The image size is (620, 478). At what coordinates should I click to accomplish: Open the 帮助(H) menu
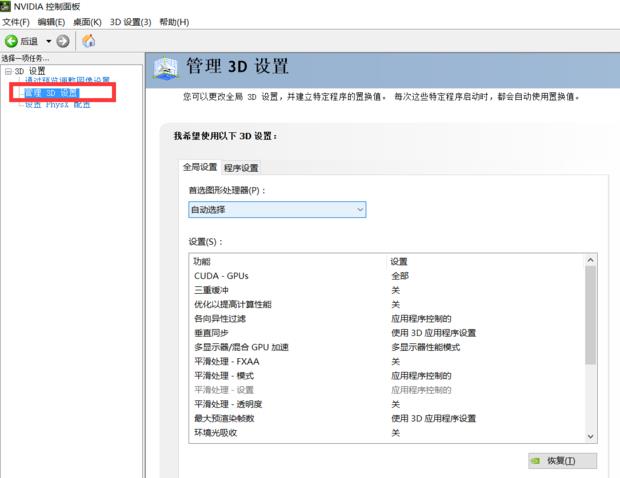click(x=174, y=22)
